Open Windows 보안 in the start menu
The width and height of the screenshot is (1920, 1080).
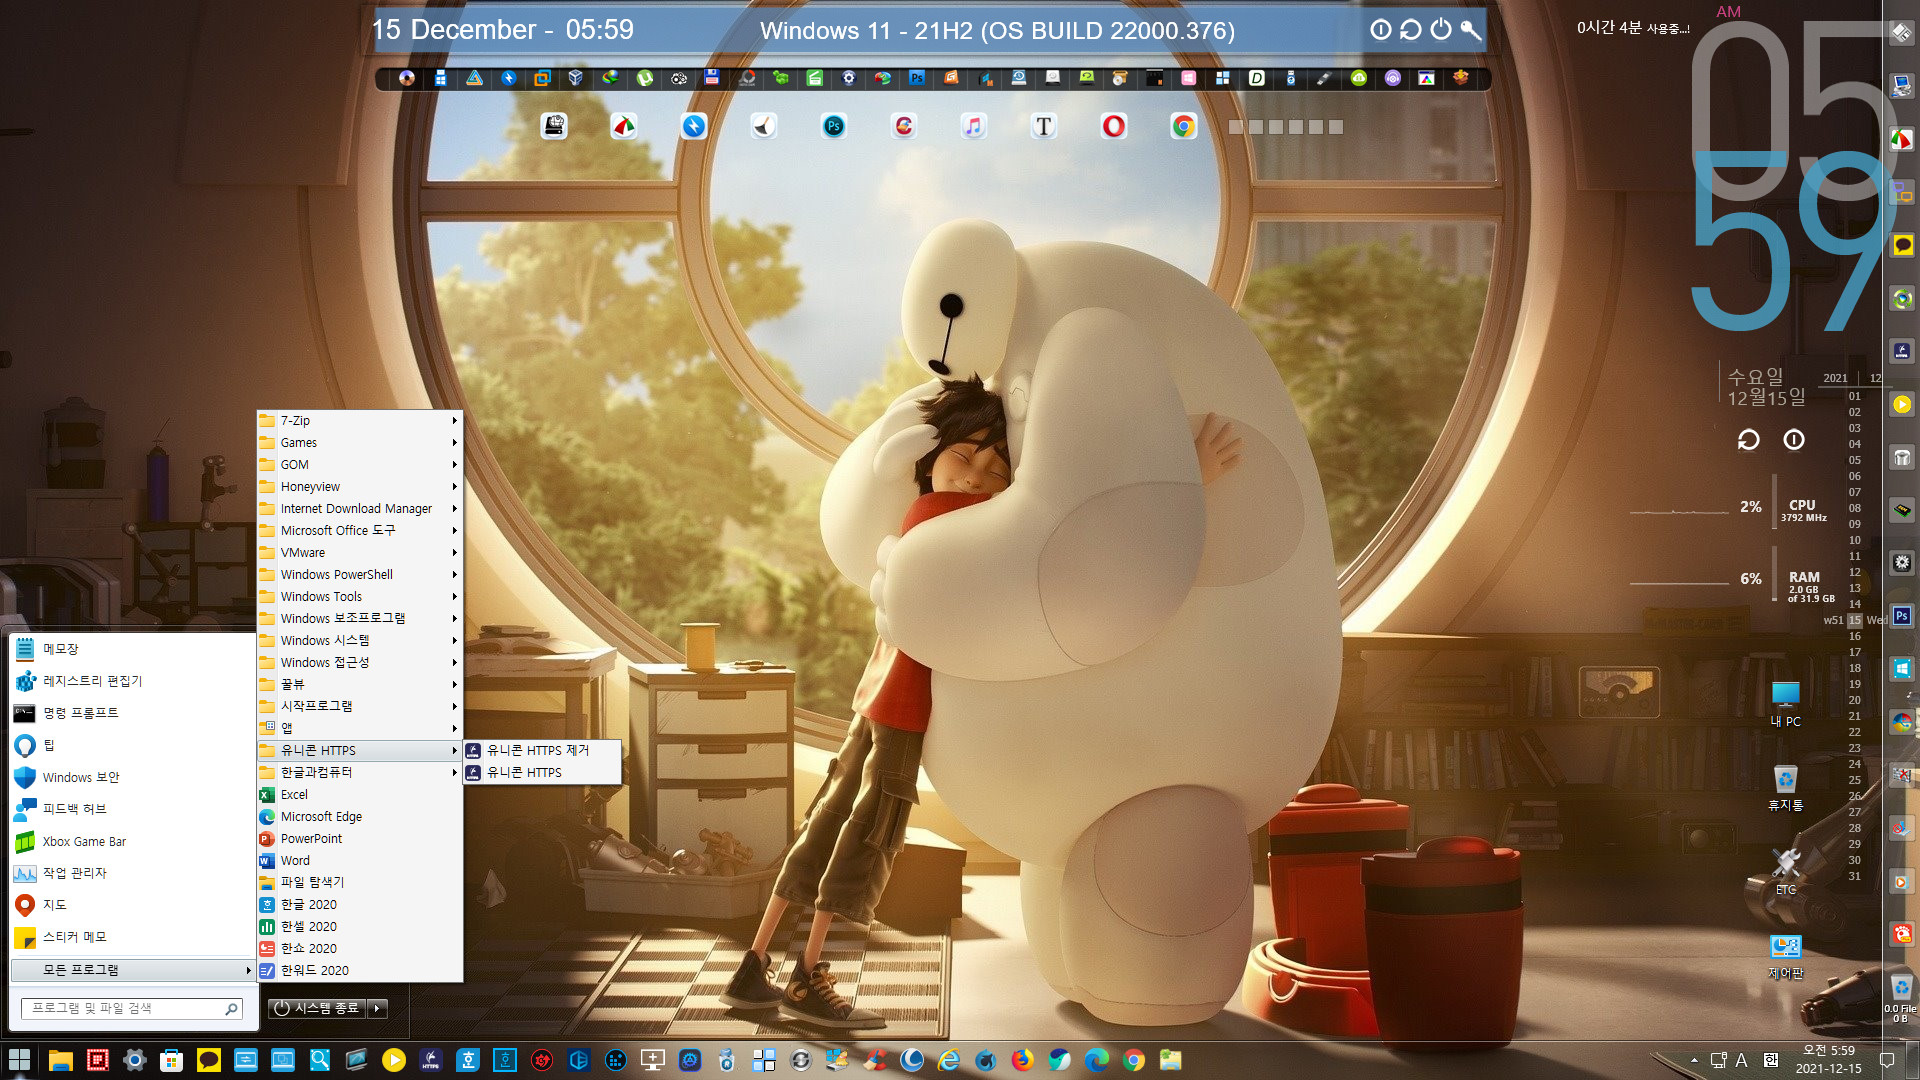(x=132, y=777)
